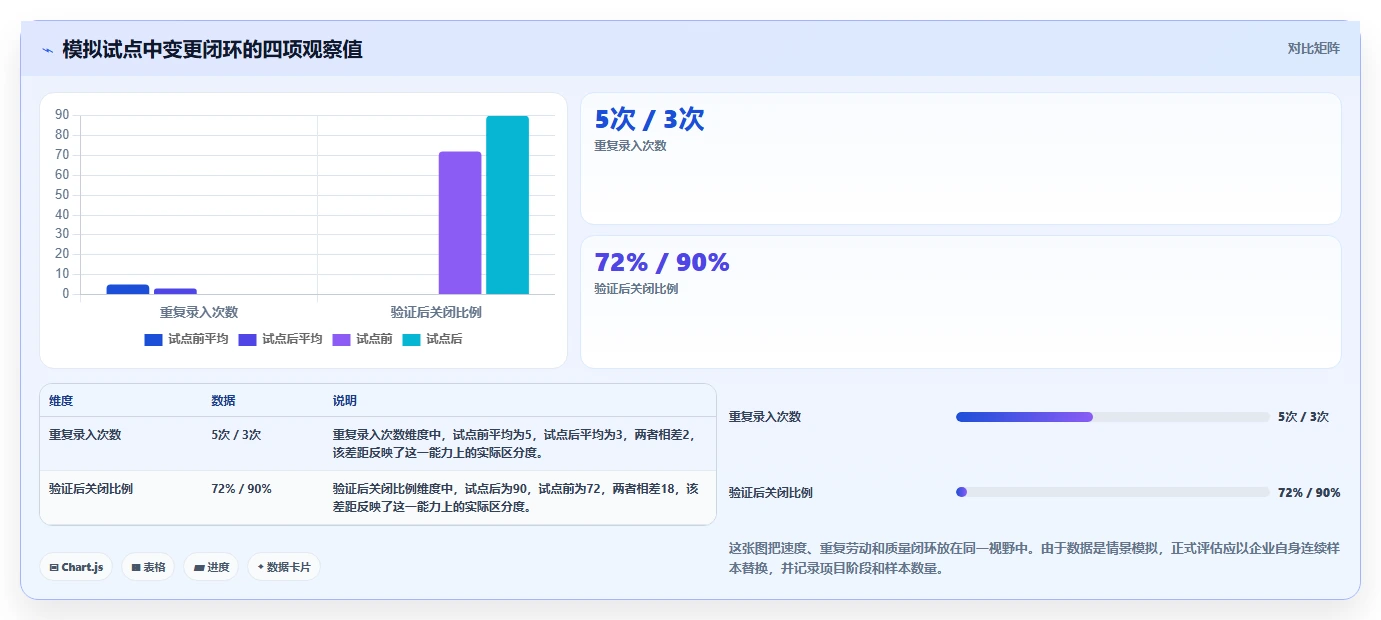Toggle the 试点后平均 legend item
1381x620 pixels.
pos(280,339)
